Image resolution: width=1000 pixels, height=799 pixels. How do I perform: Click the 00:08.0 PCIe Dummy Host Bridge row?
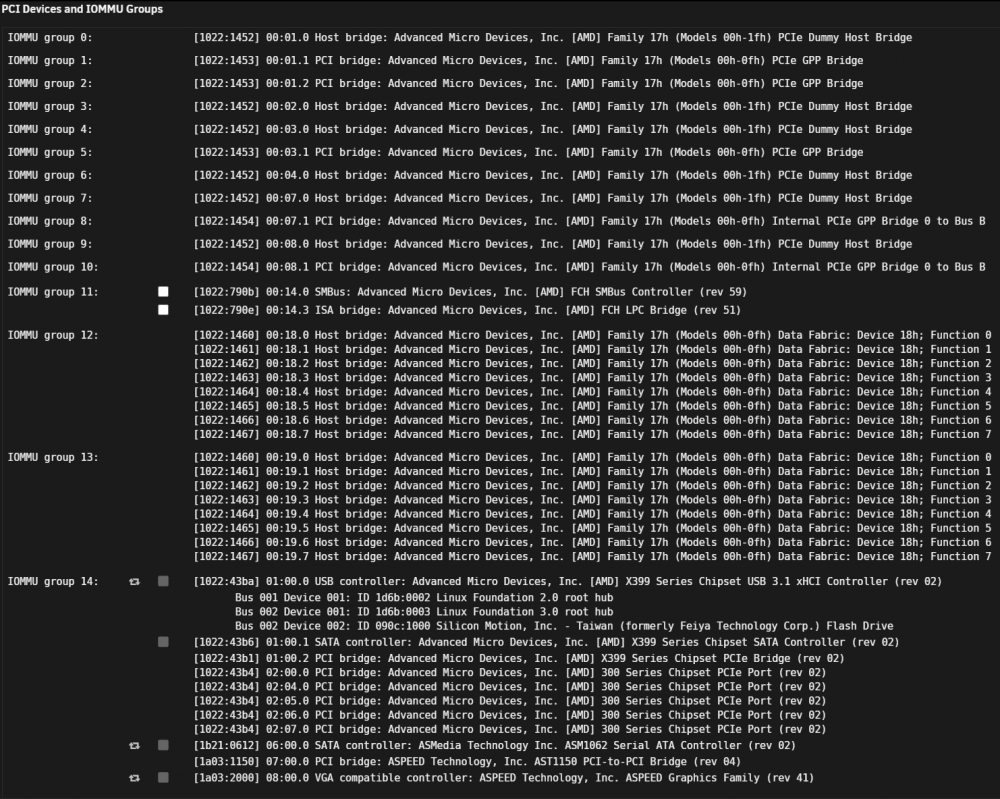[553, 244]
